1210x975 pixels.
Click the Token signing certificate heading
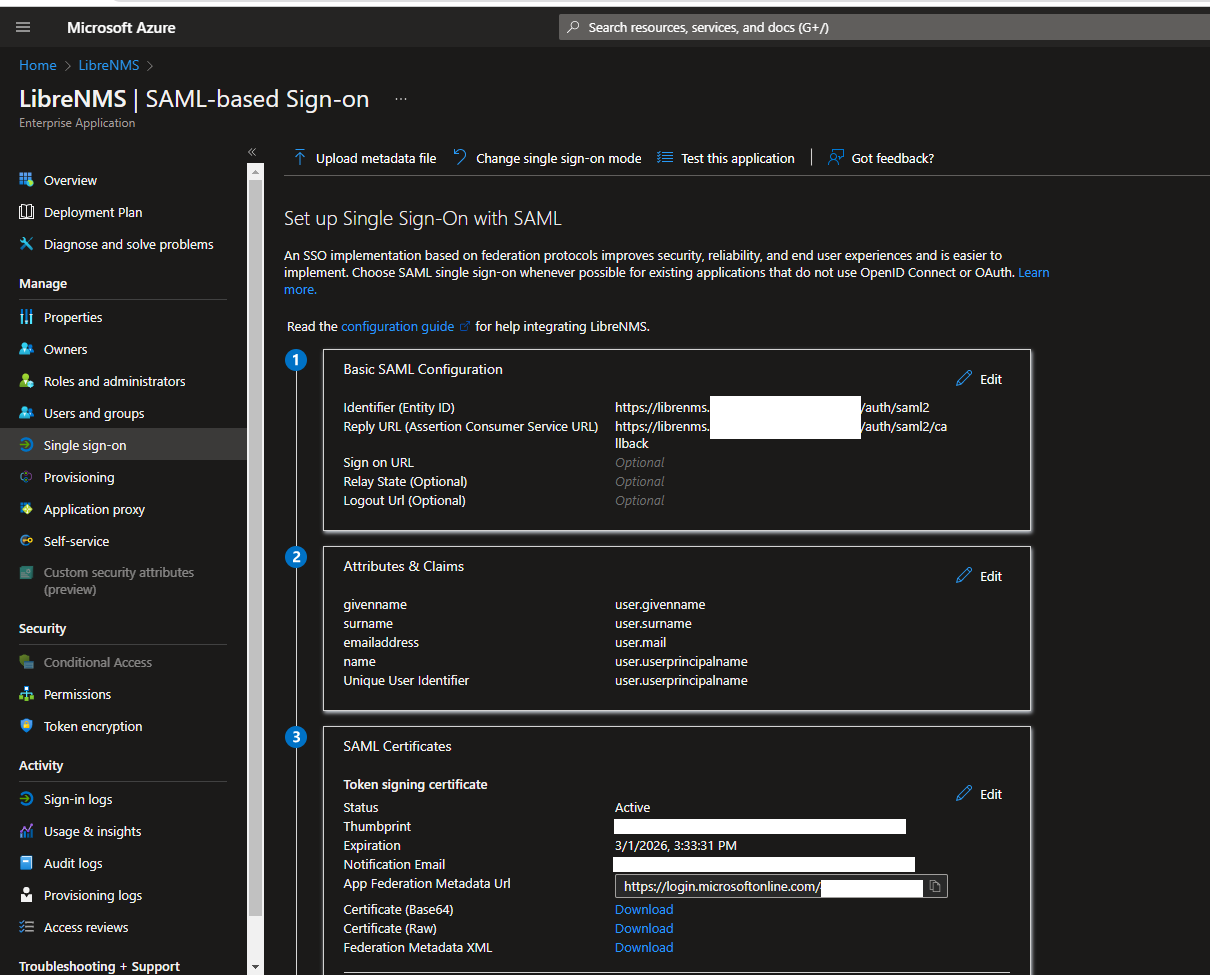pyautogui.click(x=415, y=784)
